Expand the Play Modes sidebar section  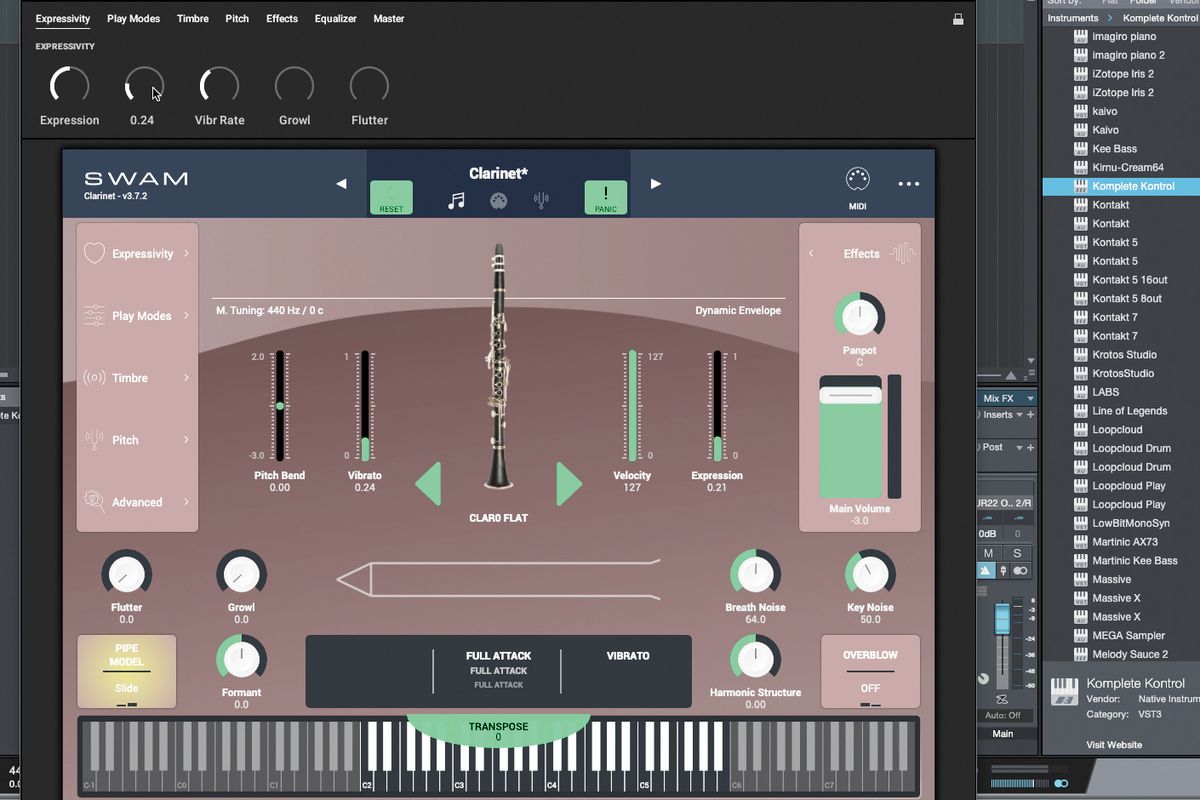137,315
